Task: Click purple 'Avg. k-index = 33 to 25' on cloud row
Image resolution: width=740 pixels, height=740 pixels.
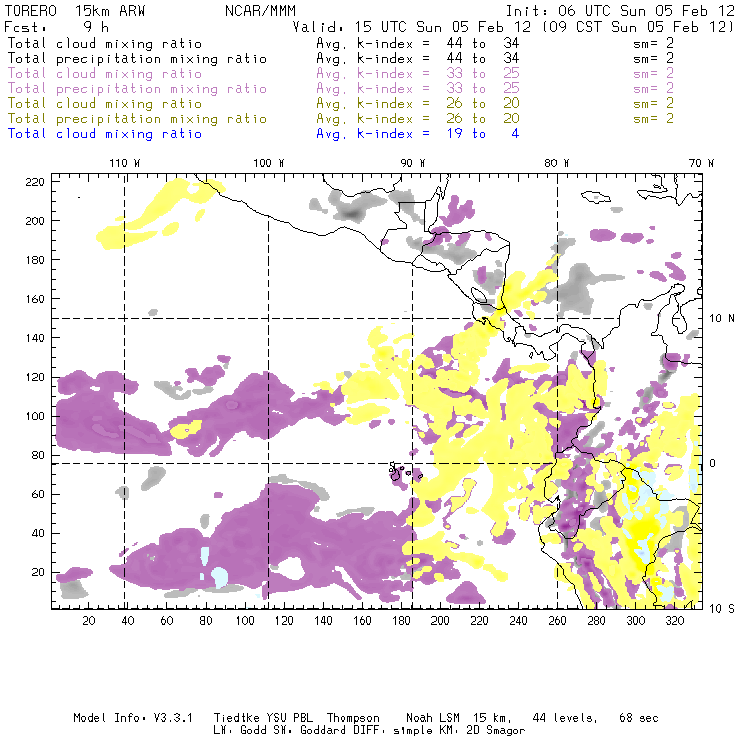Action: [x=418, y=74]
